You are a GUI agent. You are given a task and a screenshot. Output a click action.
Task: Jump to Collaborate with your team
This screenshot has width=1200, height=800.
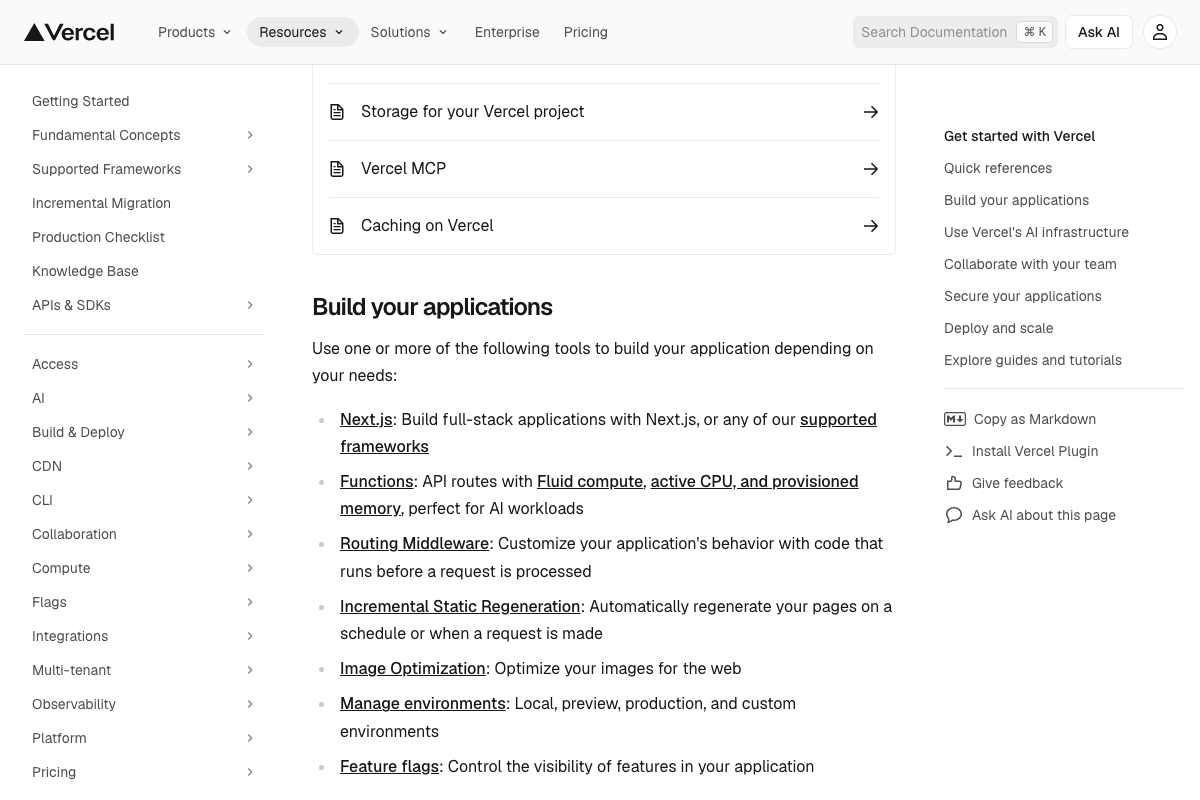1030,264
